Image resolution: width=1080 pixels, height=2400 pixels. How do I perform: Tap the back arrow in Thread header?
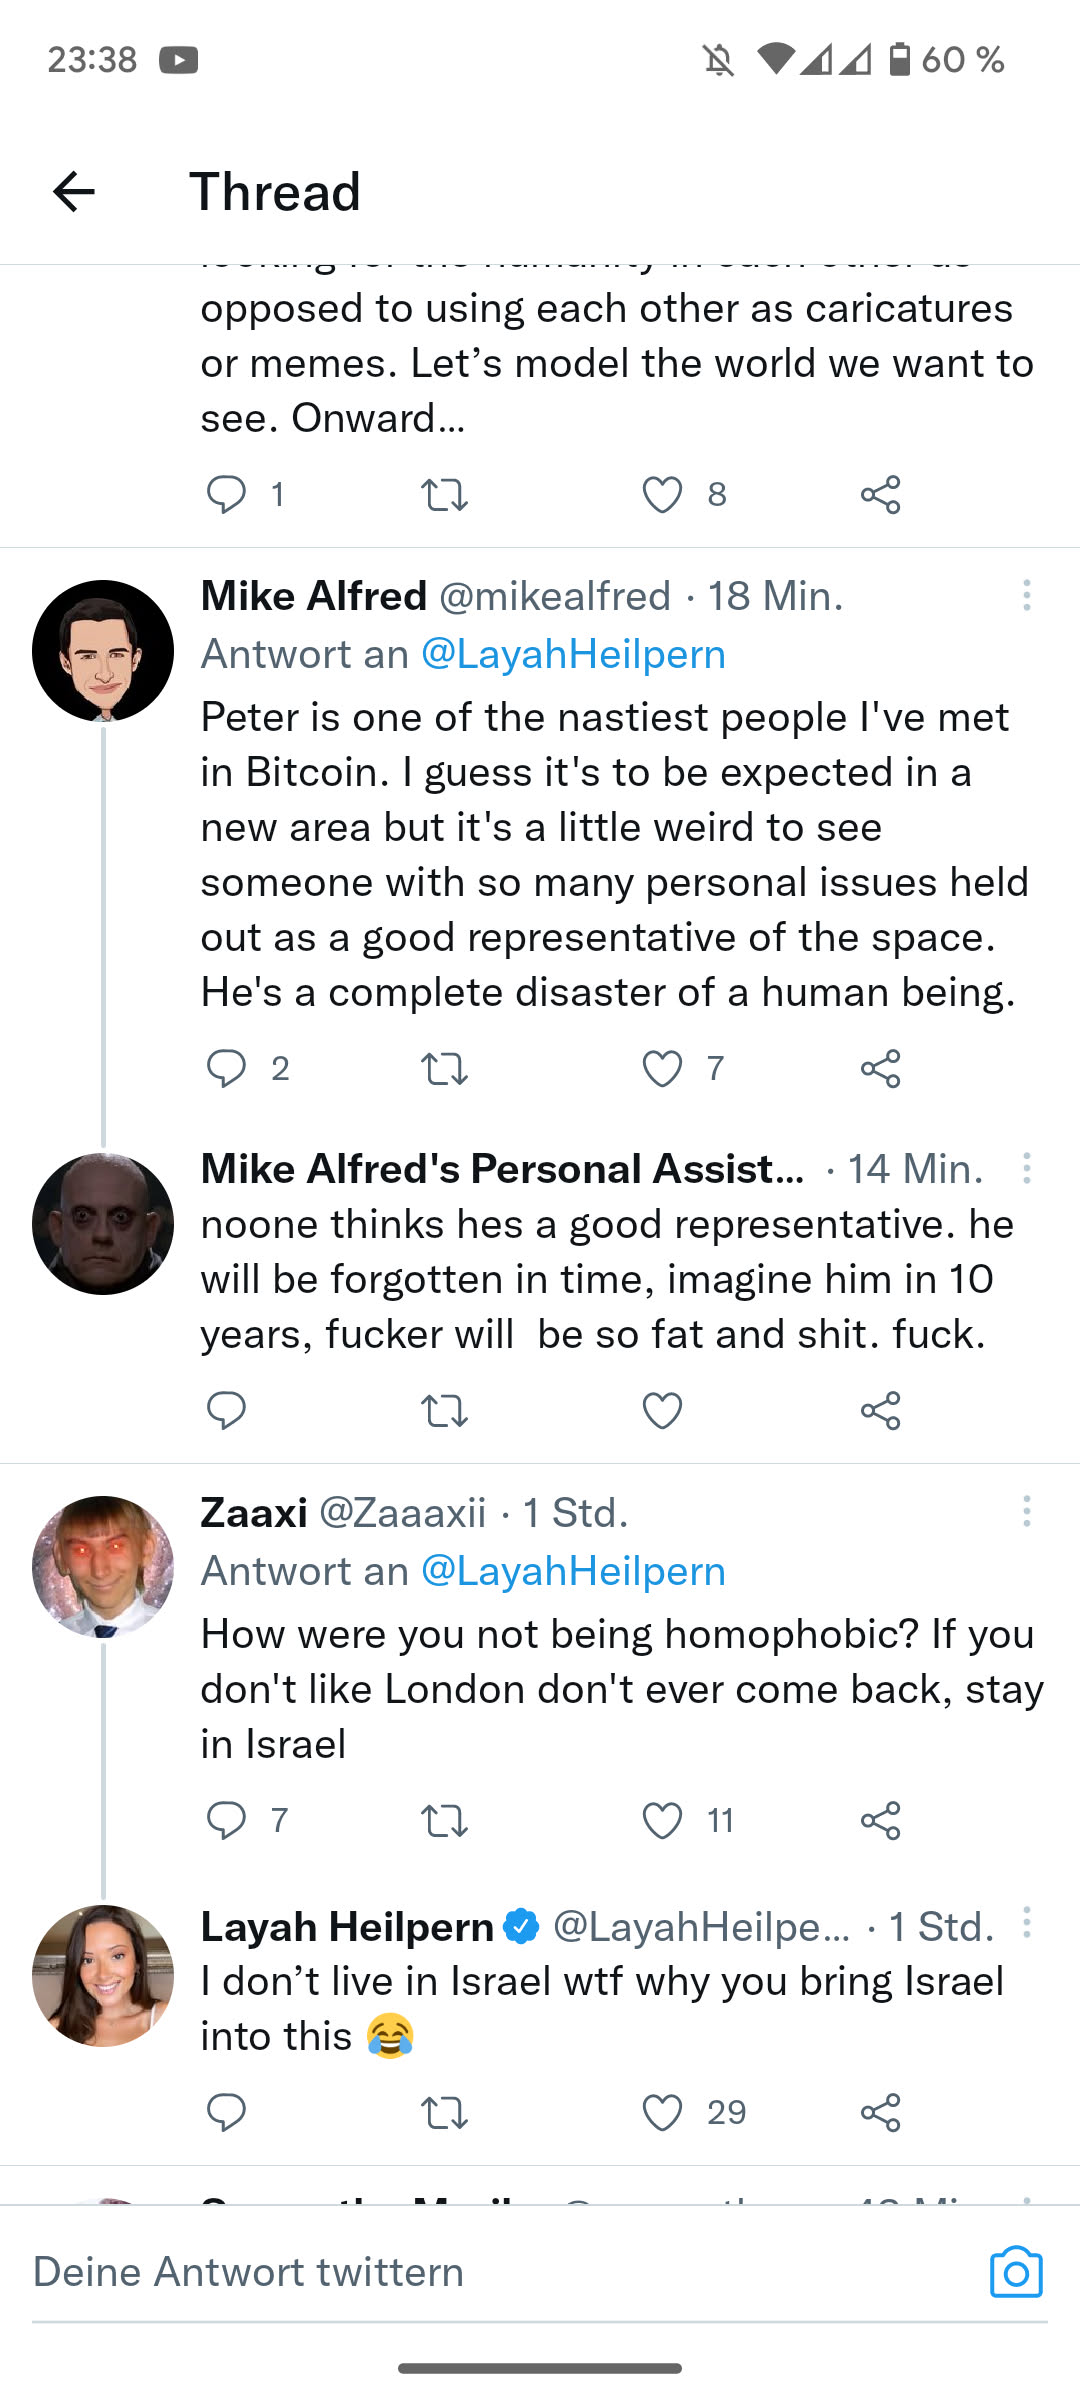(74, 191)
